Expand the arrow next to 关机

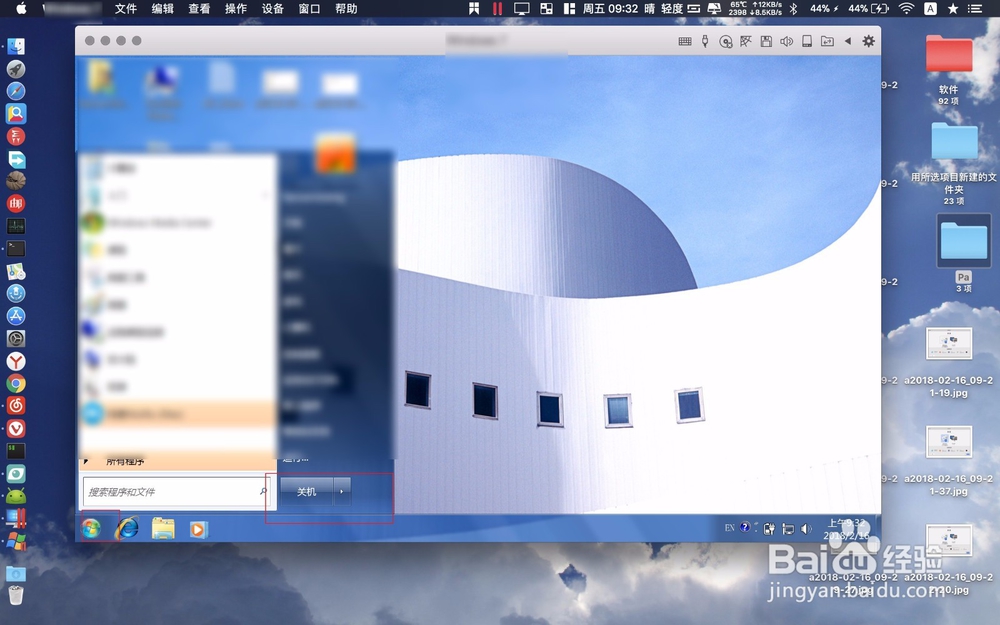point(342,492)
